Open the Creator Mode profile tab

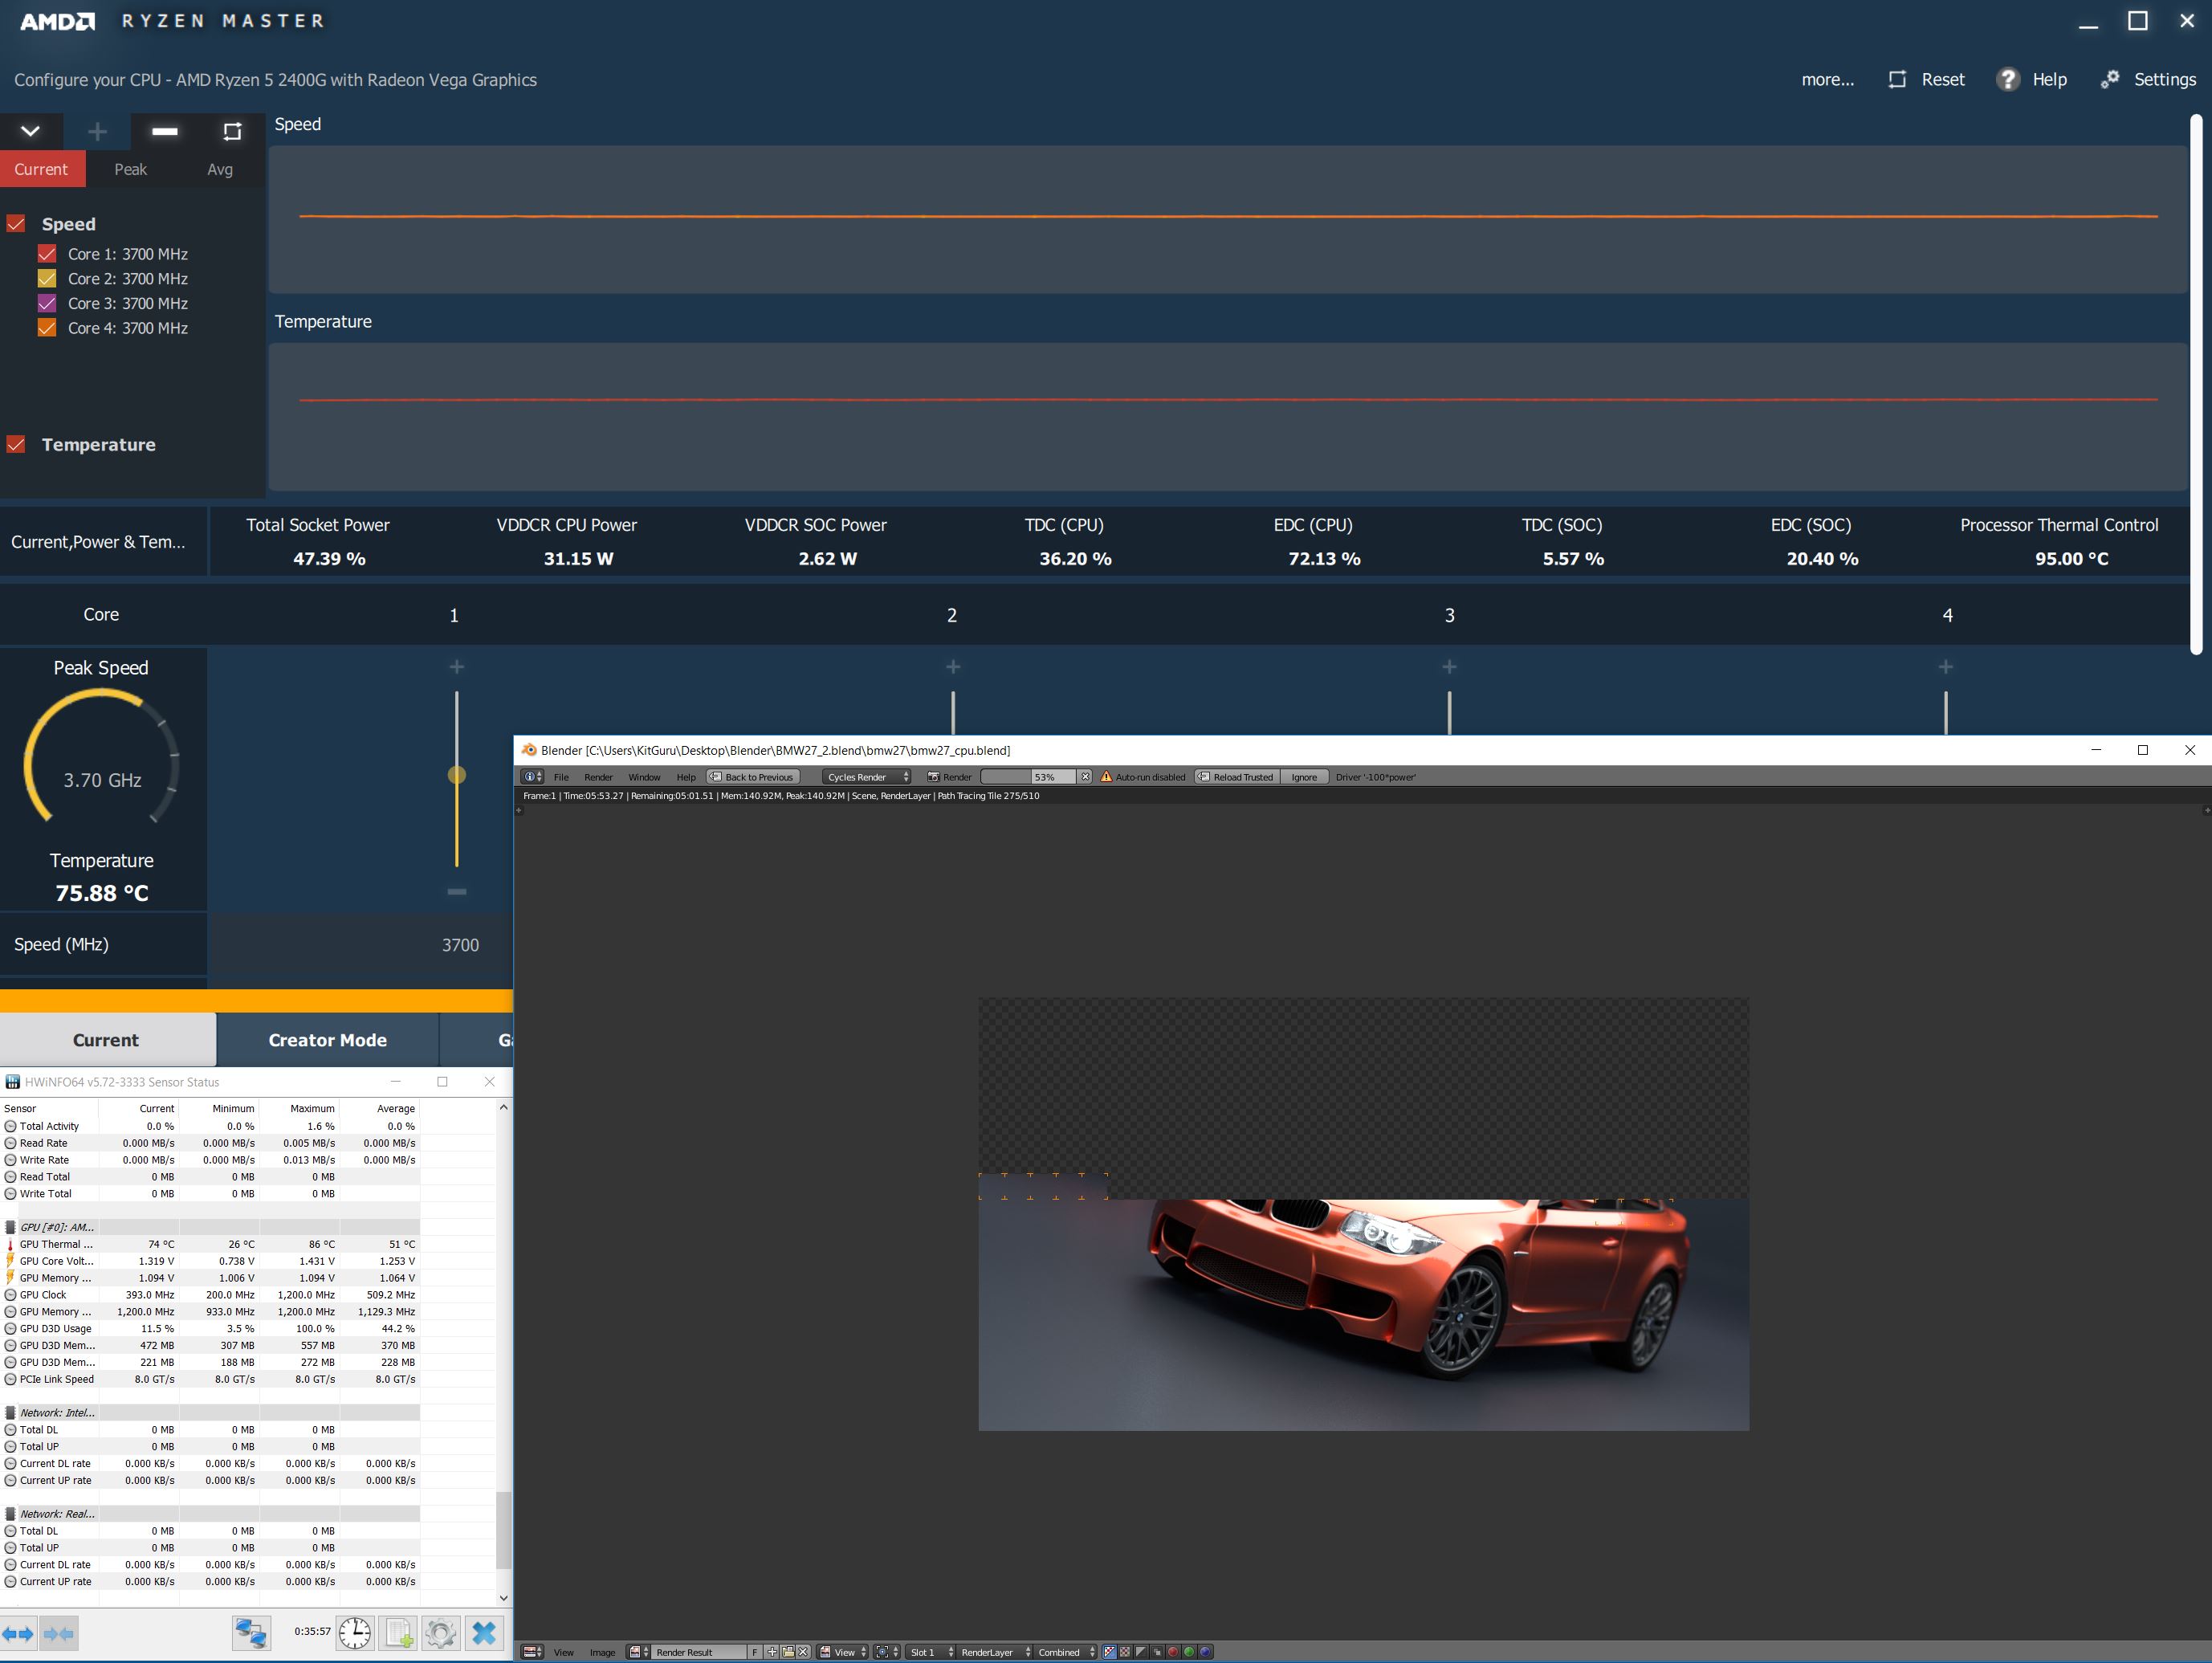pyautogui.click(x=327, y=1040)
